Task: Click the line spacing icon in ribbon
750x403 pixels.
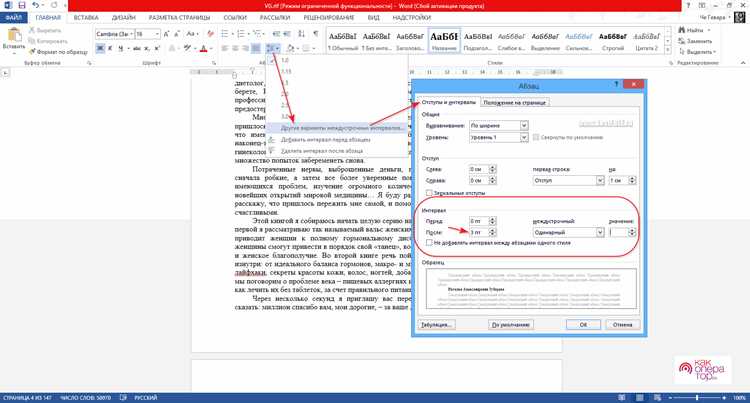Action: click(x=271, y=48)
